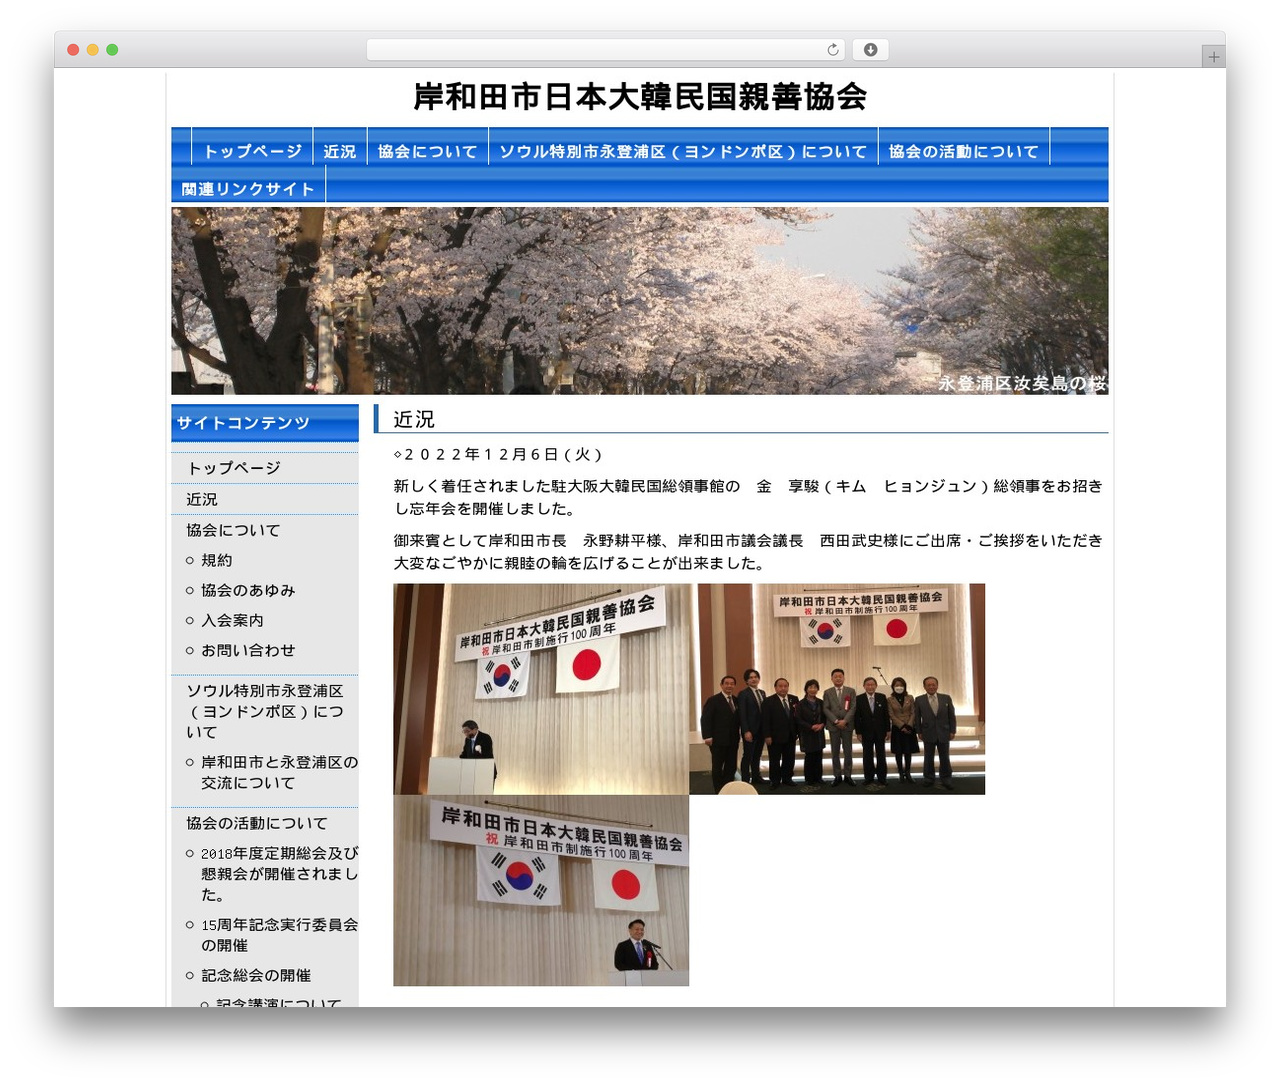The height and width of the screenshot is (1084, 1280).
Task: Click the cherry blossom banner image
Action: pos(640,301)
